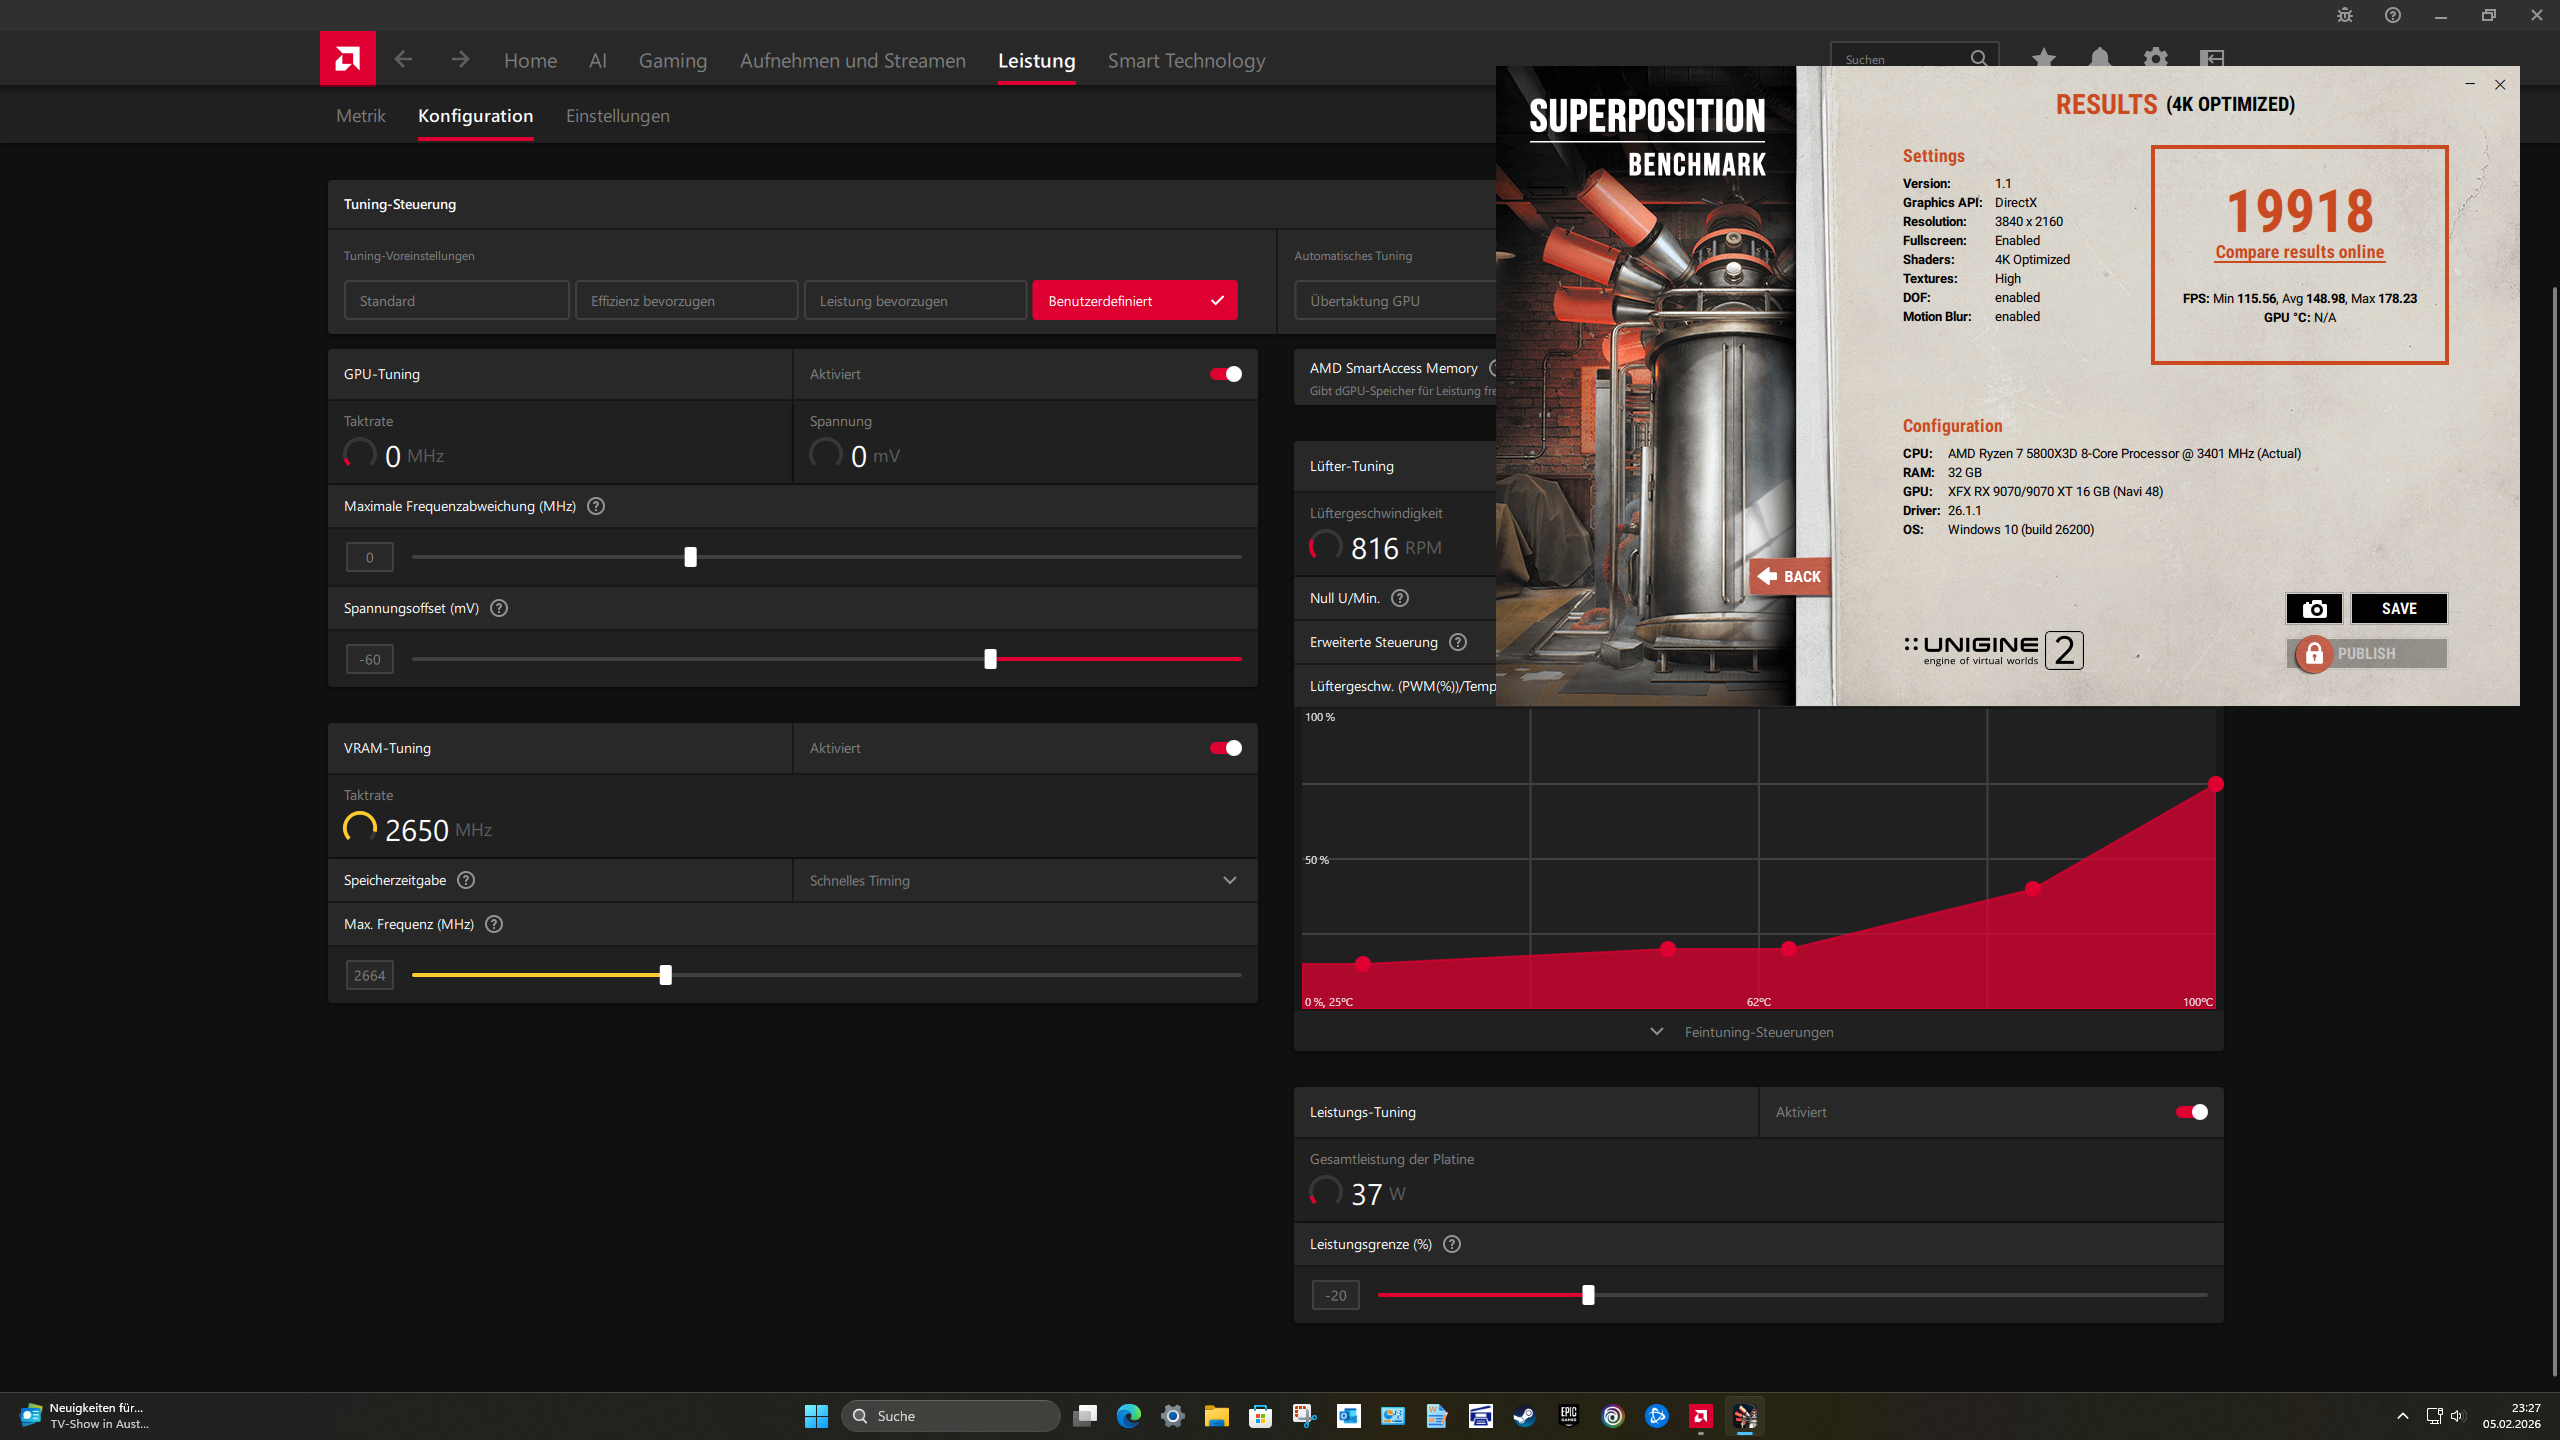Click help icon next to Spannungsoffset
This screenshot has height=1440, width=2560.
(499, 608)
